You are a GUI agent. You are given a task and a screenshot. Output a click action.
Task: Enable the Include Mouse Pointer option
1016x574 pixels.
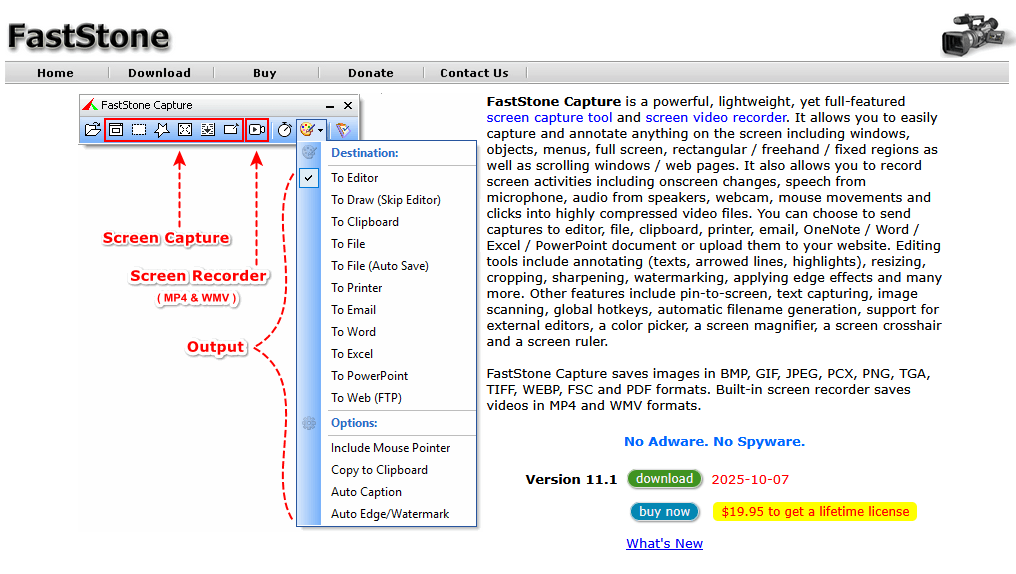click(x=390, y=448)
